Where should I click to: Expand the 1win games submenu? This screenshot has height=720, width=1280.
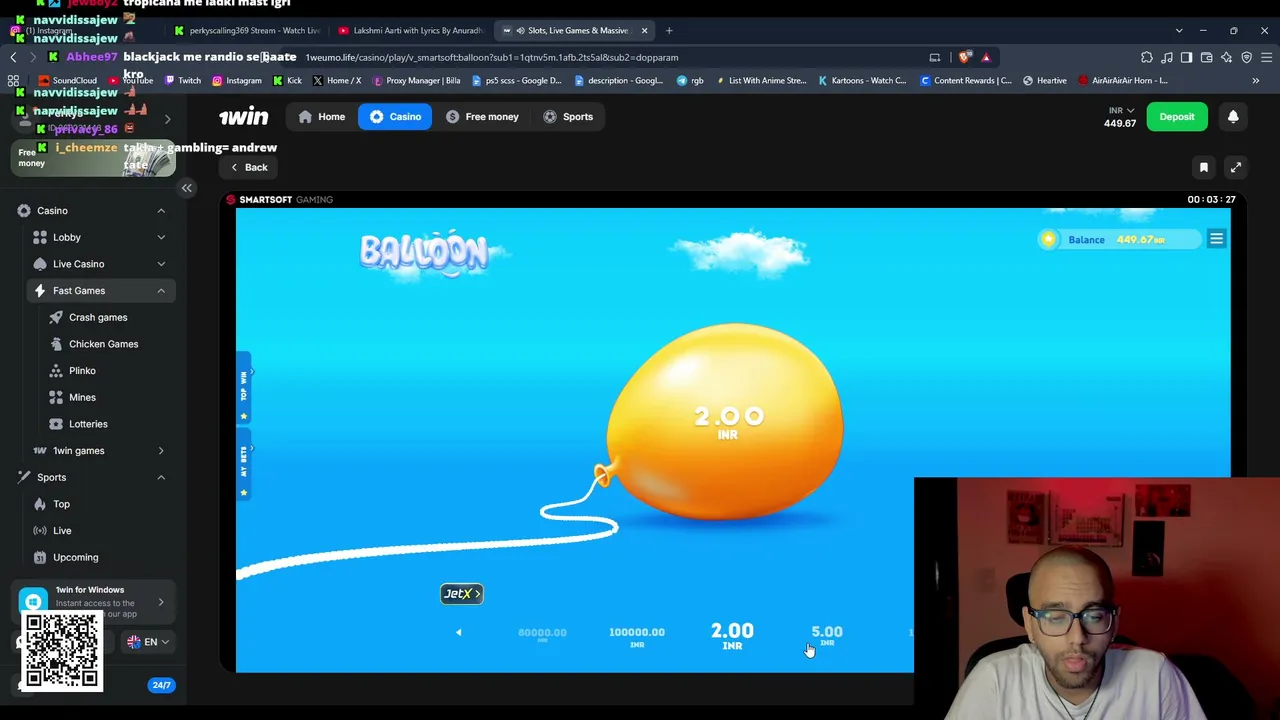(x=161, y=451)
